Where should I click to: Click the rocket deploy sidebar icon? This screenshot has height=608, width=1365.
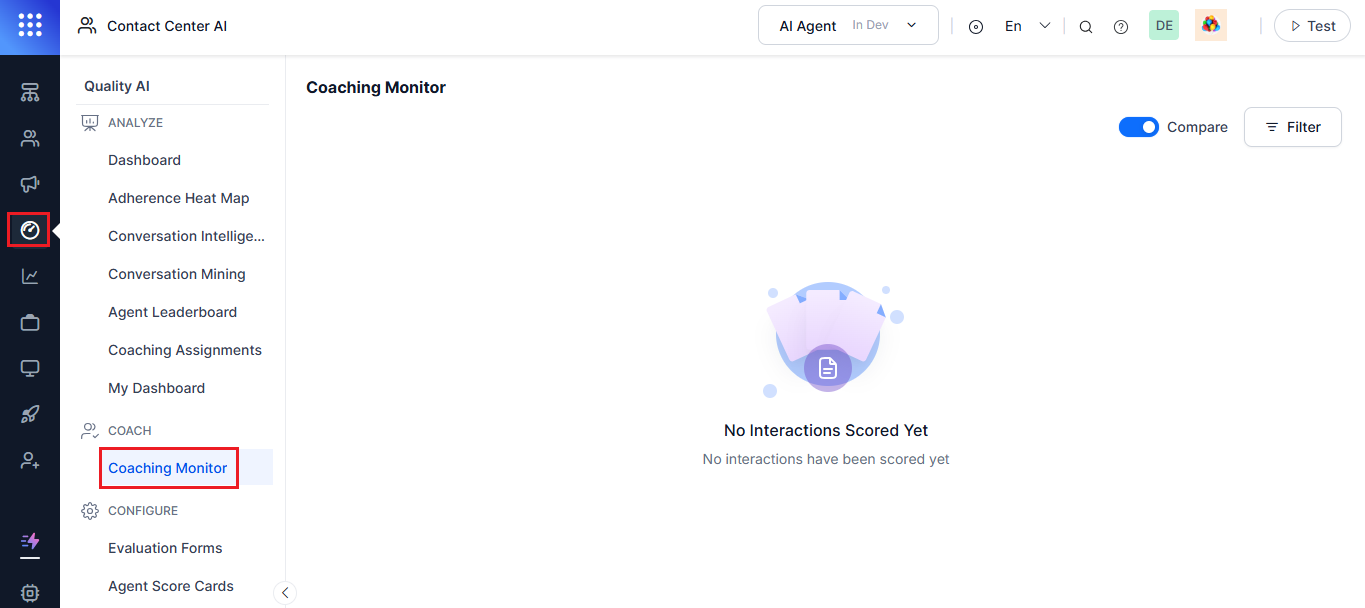[x=30, y=414]
